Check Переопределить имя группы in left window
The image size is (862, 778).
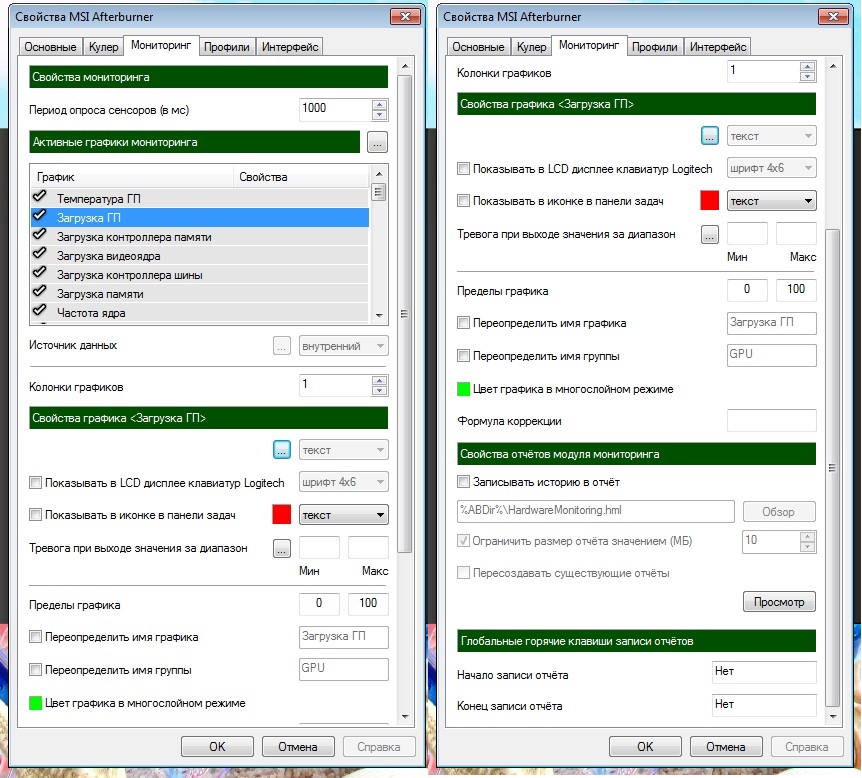click(x=35, y=670)
